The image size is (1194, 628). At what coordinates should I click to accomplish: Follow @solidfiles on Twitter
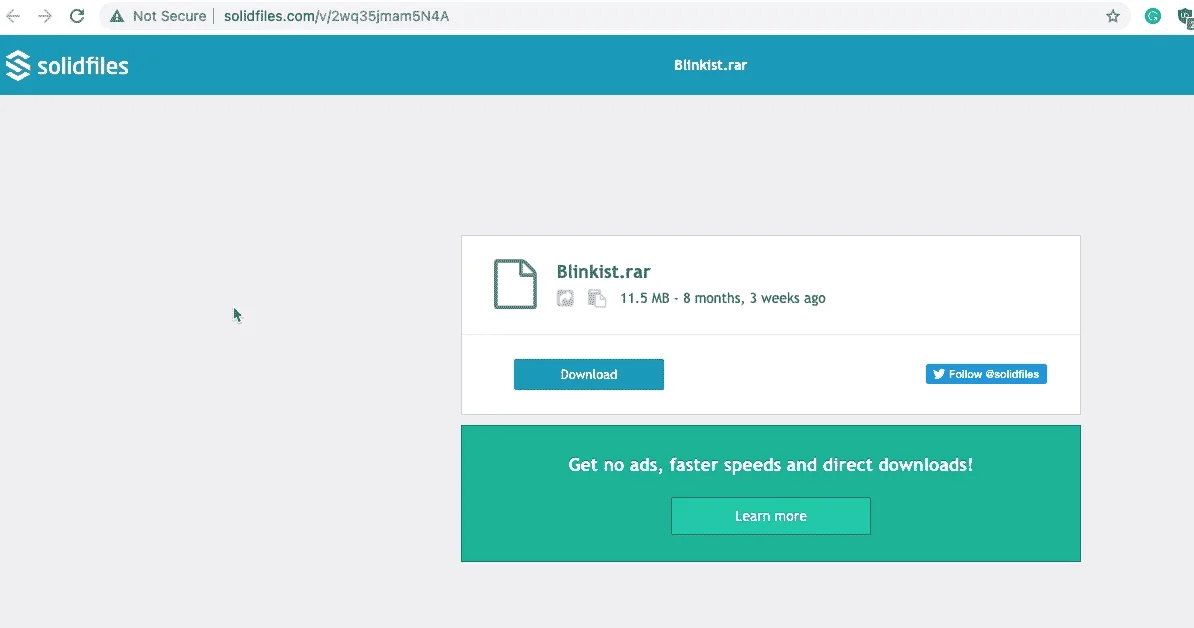986,374
